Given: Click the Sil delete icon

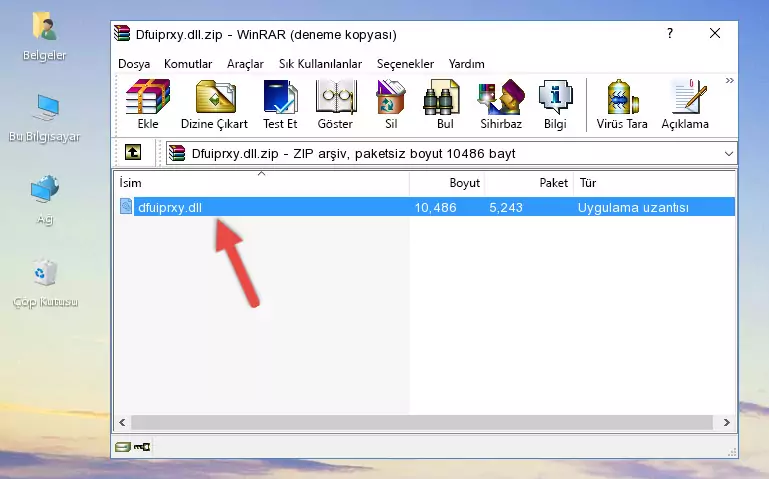Looking at the screenshot, I should [391, 104].
